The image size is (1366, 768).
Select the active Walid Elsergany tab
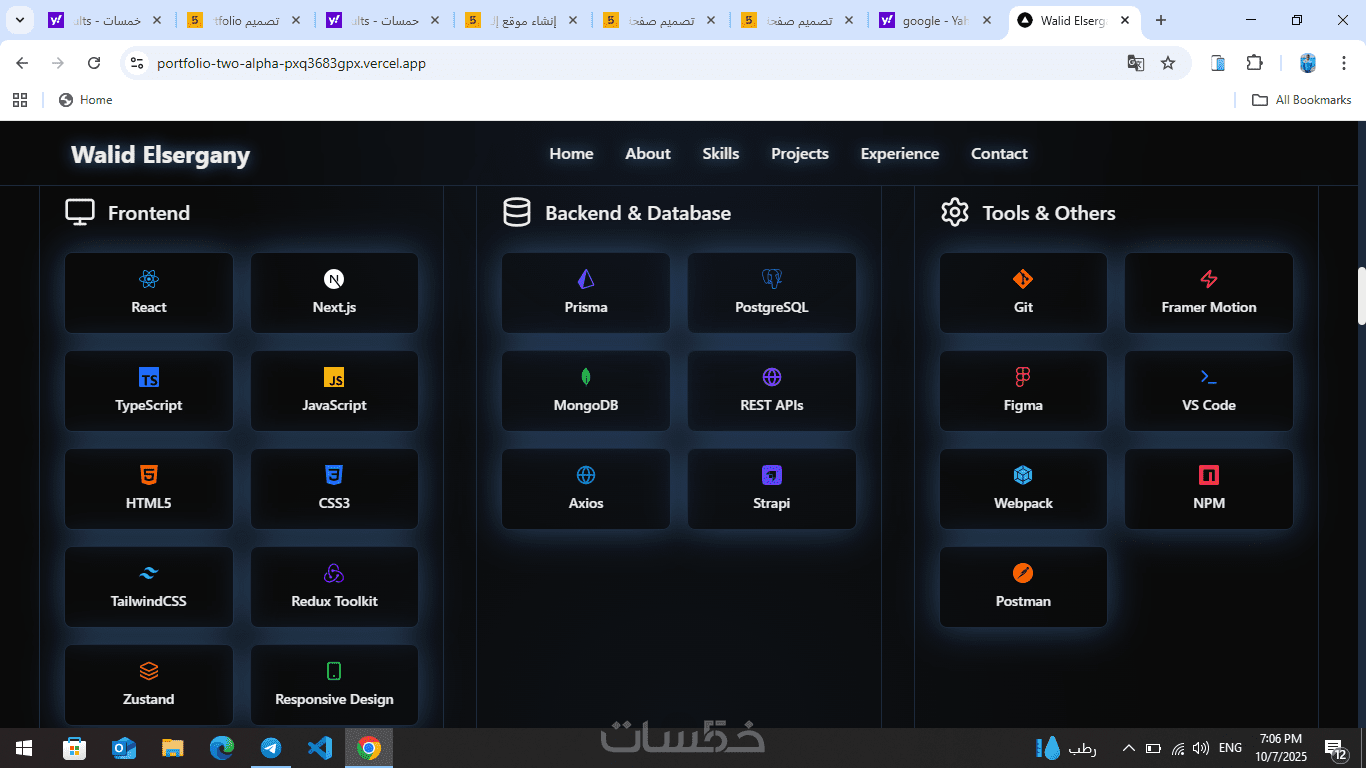point(1075,20)
